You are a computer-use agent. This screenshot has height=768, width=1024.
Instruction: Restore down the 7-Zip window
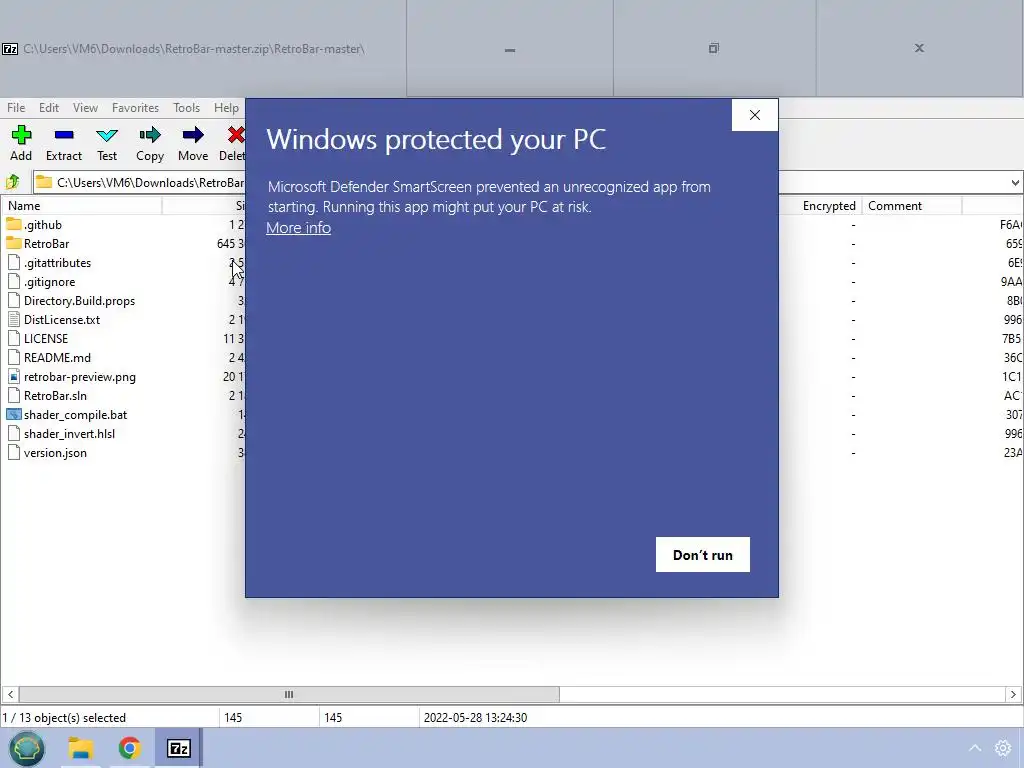pyautogui.click(x=714, y=48)
